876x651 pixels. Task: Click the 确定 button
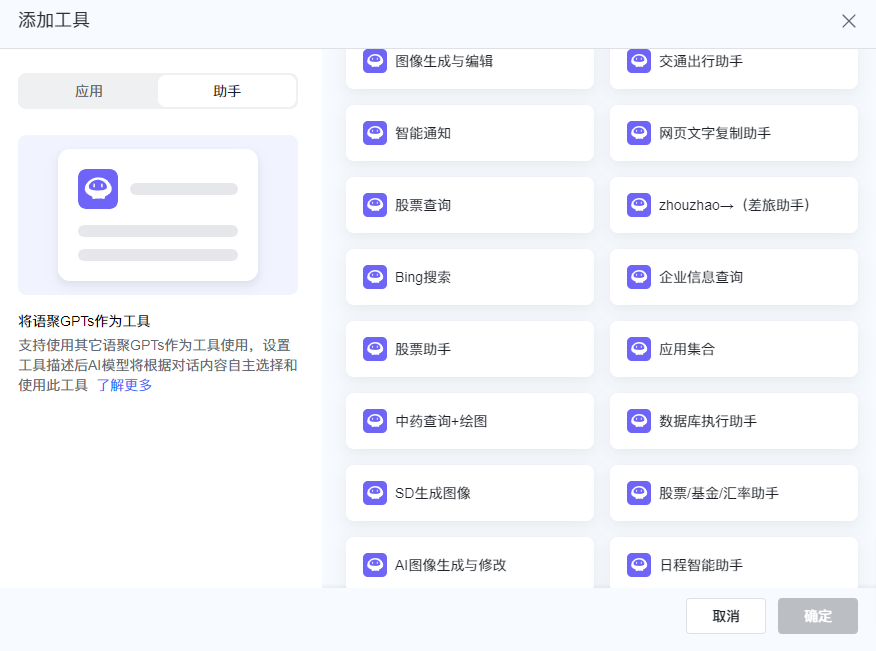(x=818, y=616)
